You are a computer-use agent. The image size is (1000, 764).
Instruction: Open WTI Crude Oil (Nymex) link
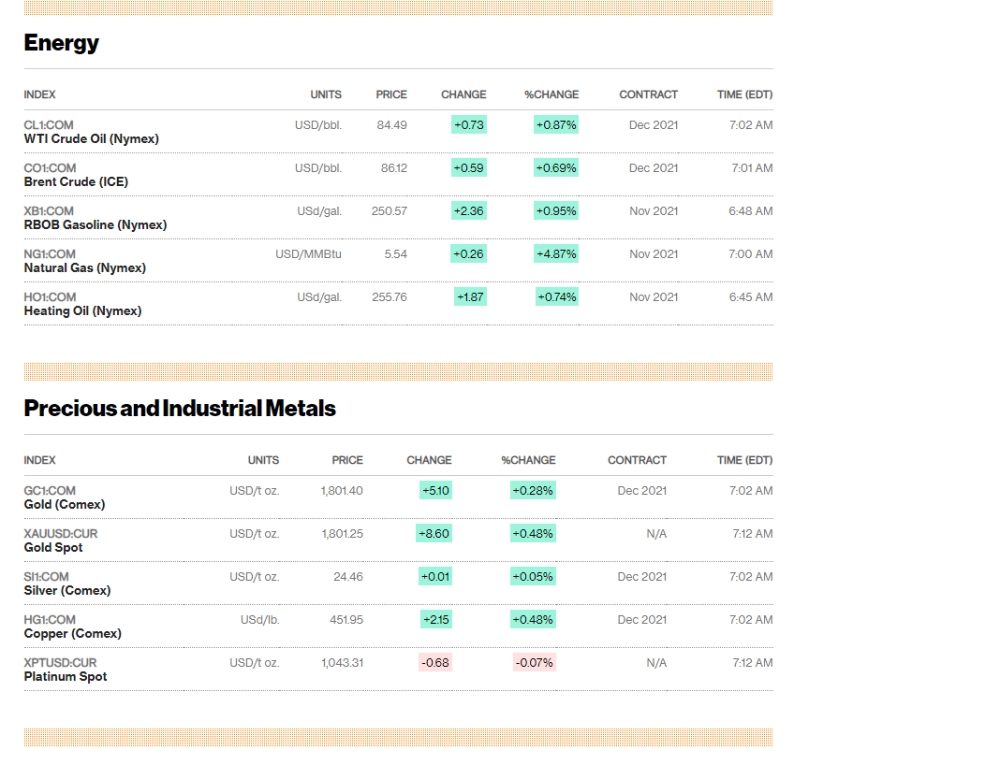(x=91, y=139)
